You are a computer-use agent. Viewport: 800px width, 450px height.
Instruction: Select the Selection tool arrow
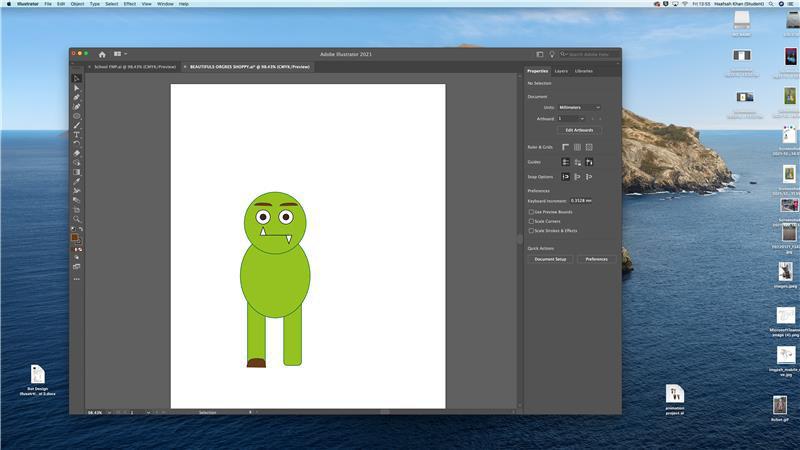click(x=77, y=79)
